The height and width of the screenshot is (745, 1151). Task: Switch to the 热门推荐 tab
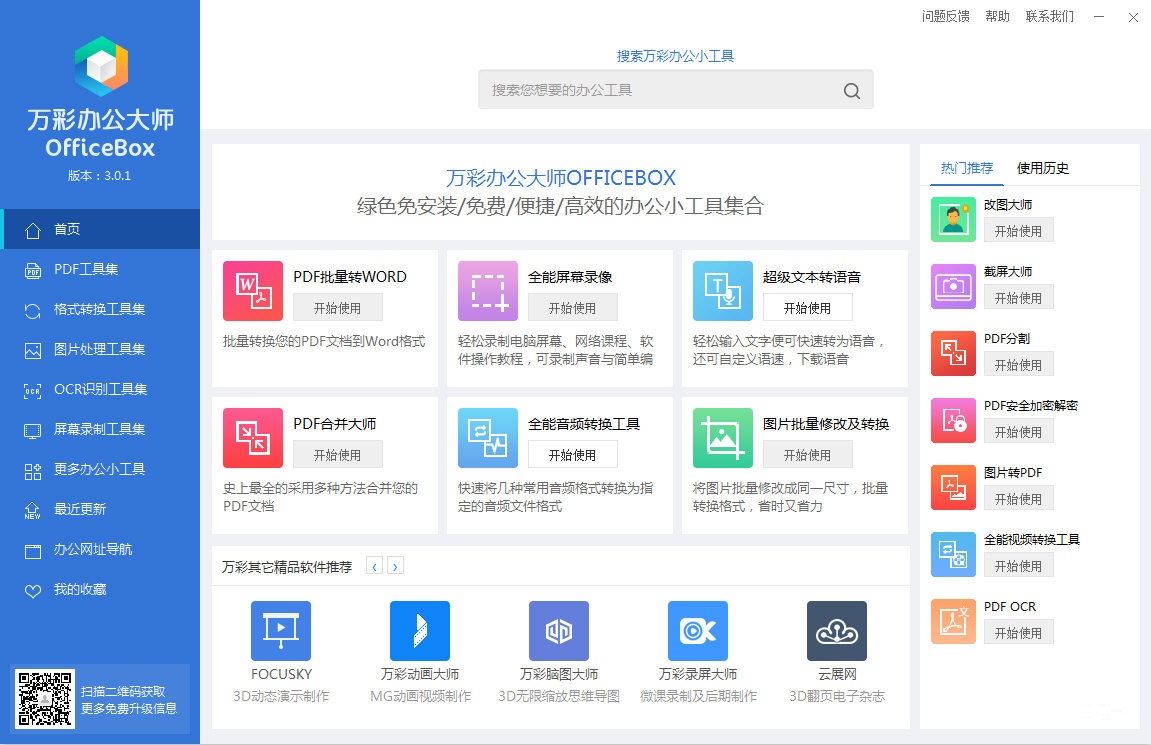(x=965, y=168)
